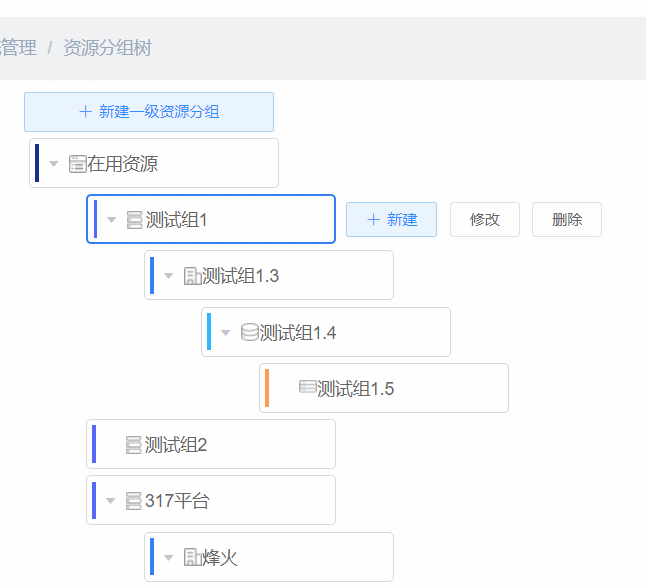Select the 测试组2 tree item
This screenshot has height=587, width=646.
(x=211, y=444)
